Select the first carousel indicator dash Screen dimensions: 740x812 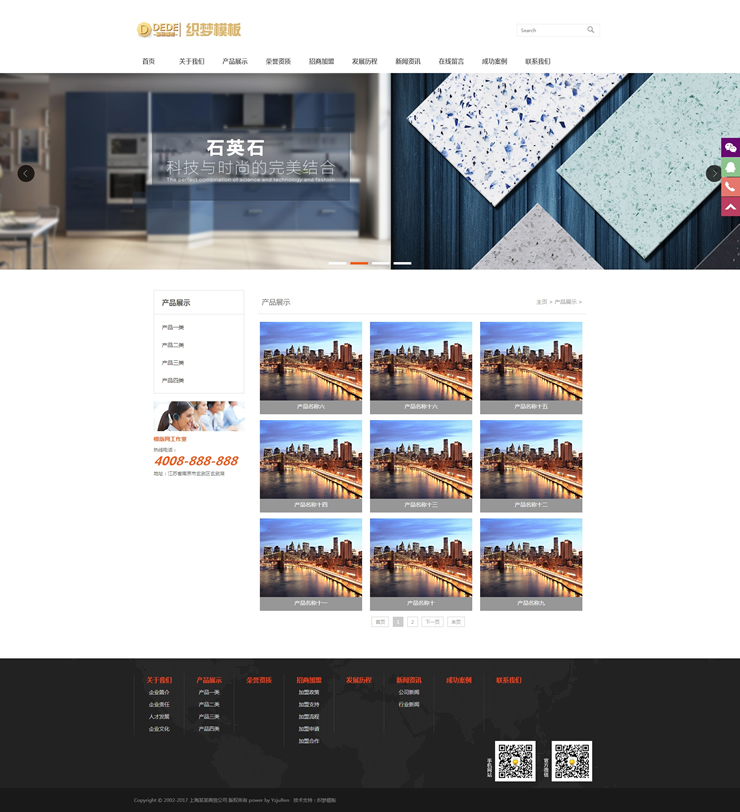coord(337,263)
